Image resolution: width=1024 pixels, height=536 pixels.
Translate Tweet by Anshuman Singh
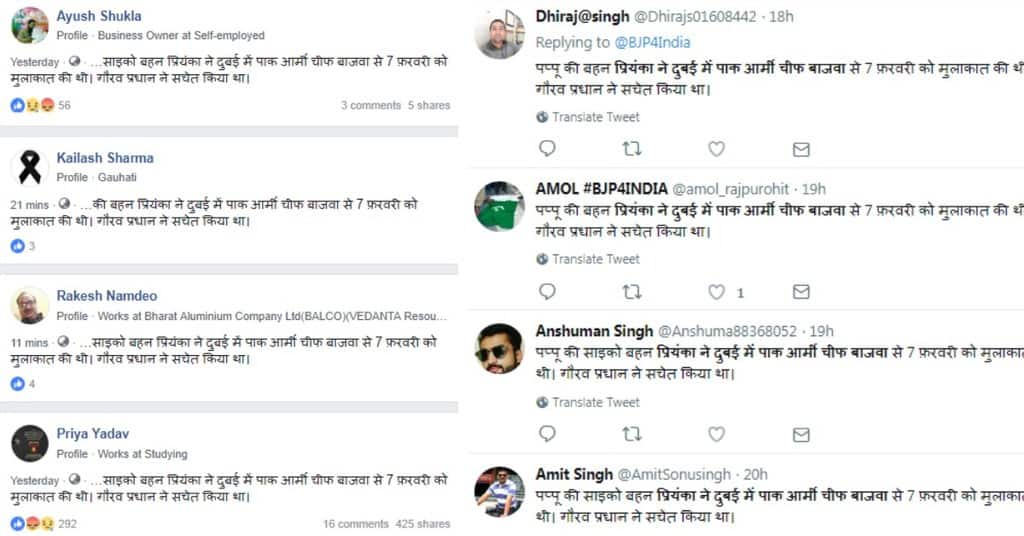tap(595, 402)
